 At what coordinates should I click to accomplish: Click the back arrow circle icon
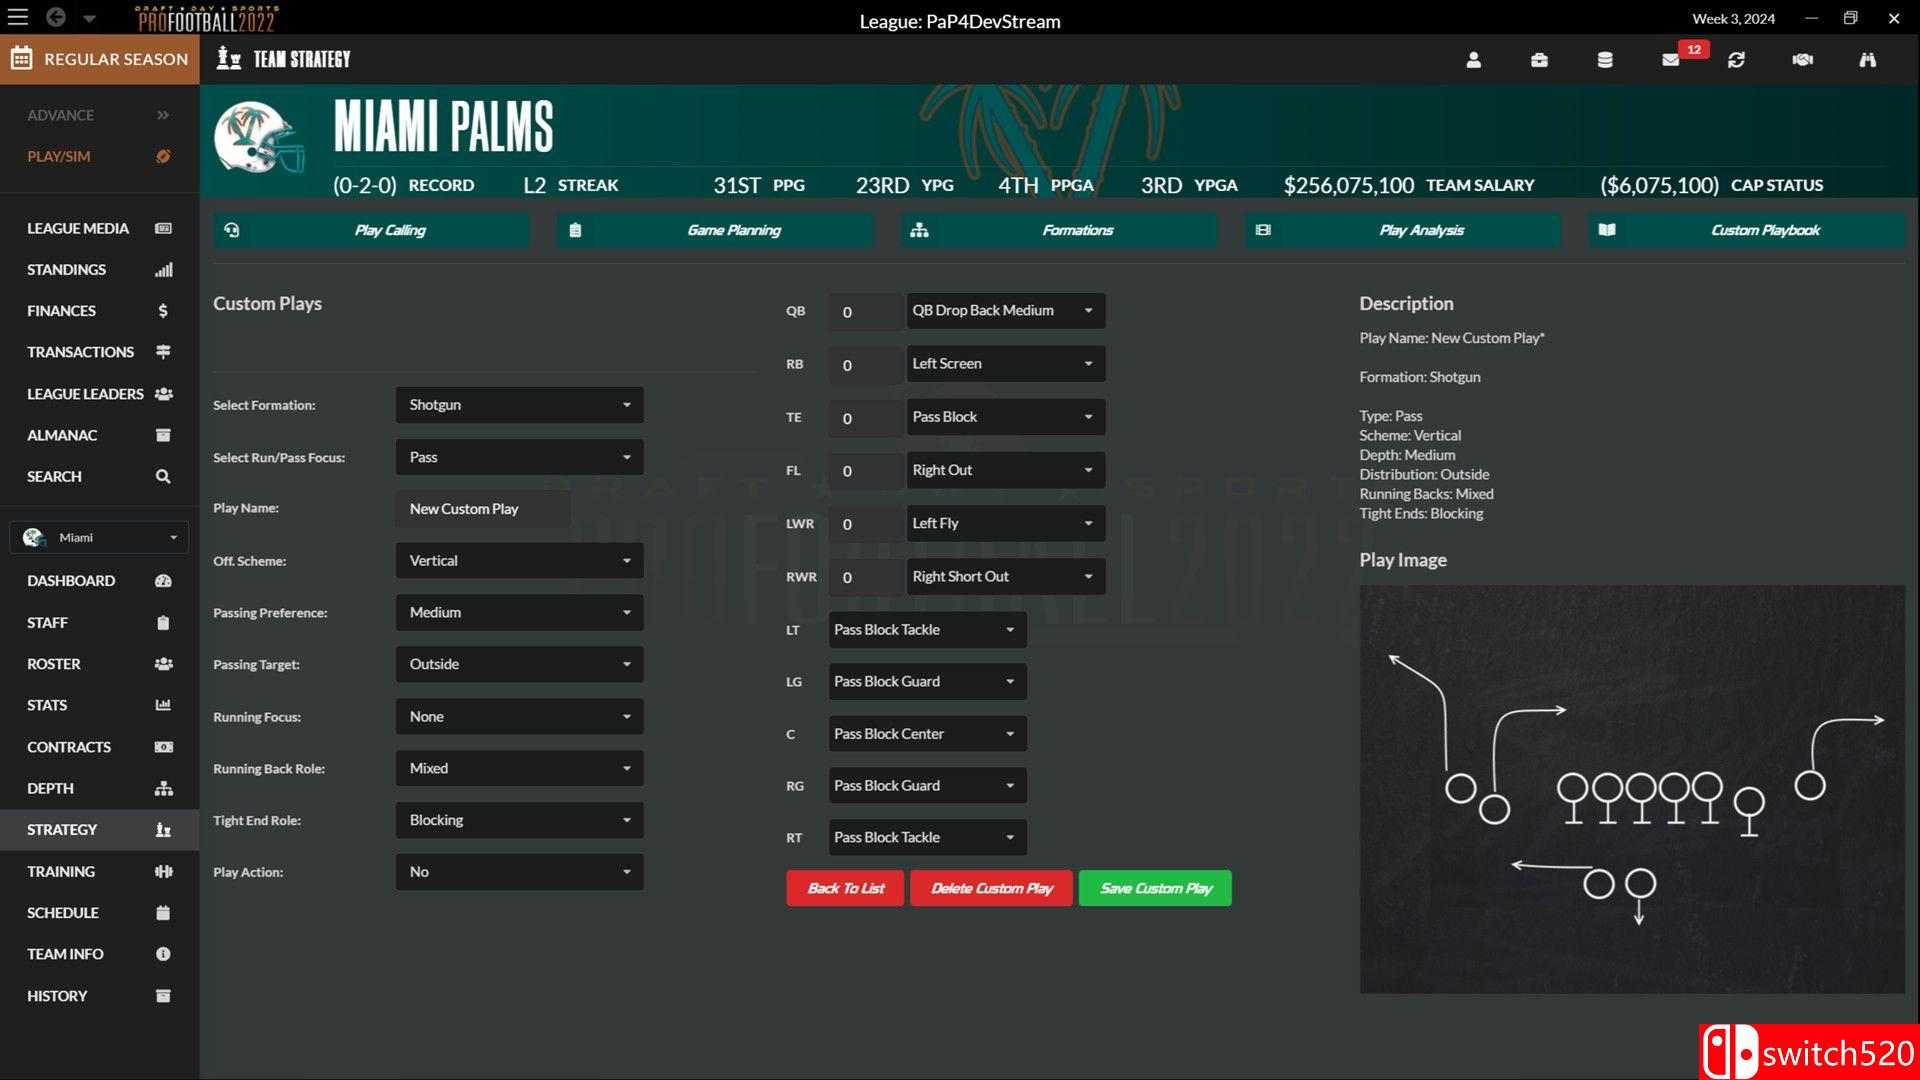point(56,17)
